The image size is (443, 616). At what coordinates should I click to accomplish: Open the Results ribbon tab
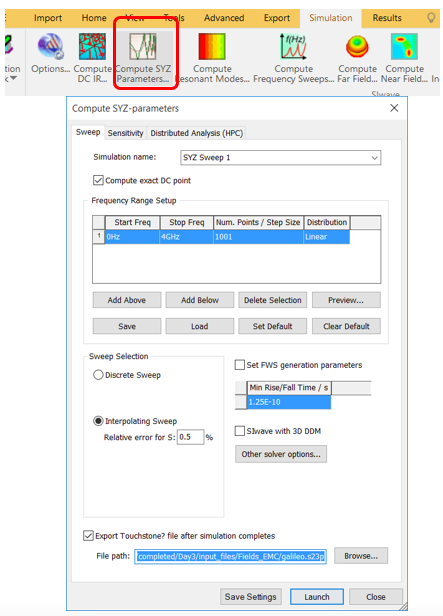[387, 18]
